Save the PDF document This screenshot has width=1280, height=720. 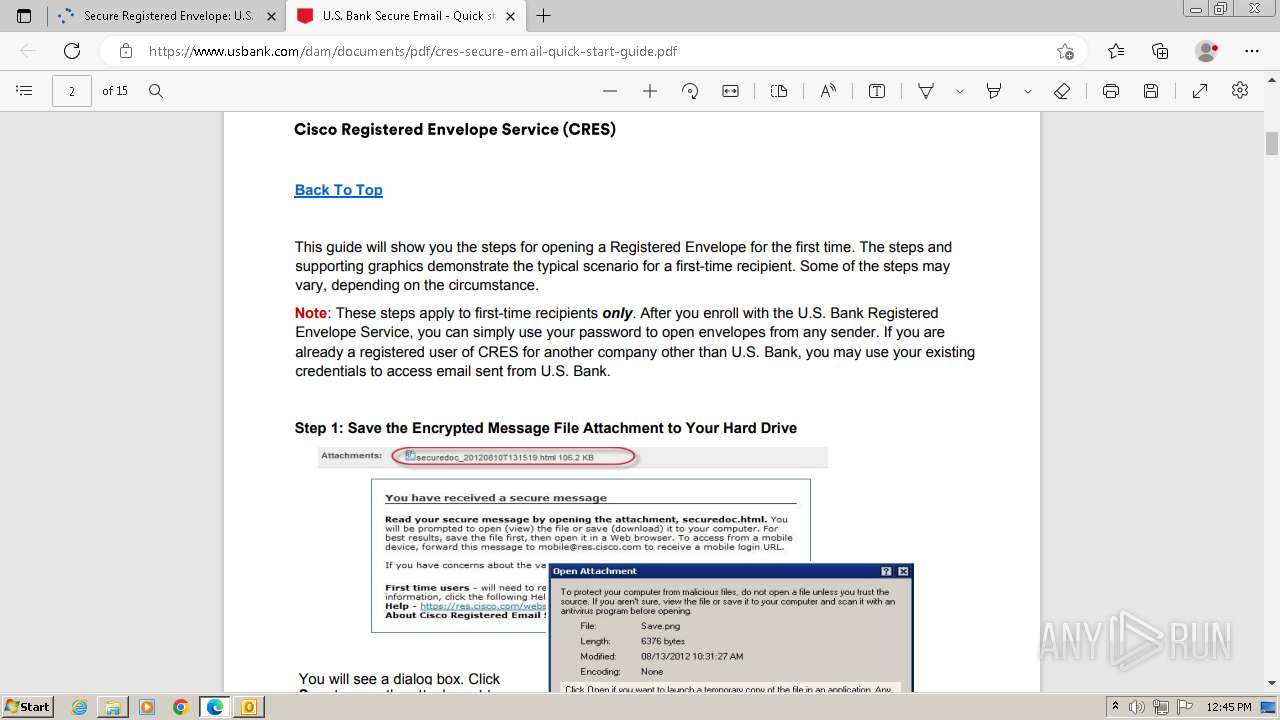tap(1151, 91)
